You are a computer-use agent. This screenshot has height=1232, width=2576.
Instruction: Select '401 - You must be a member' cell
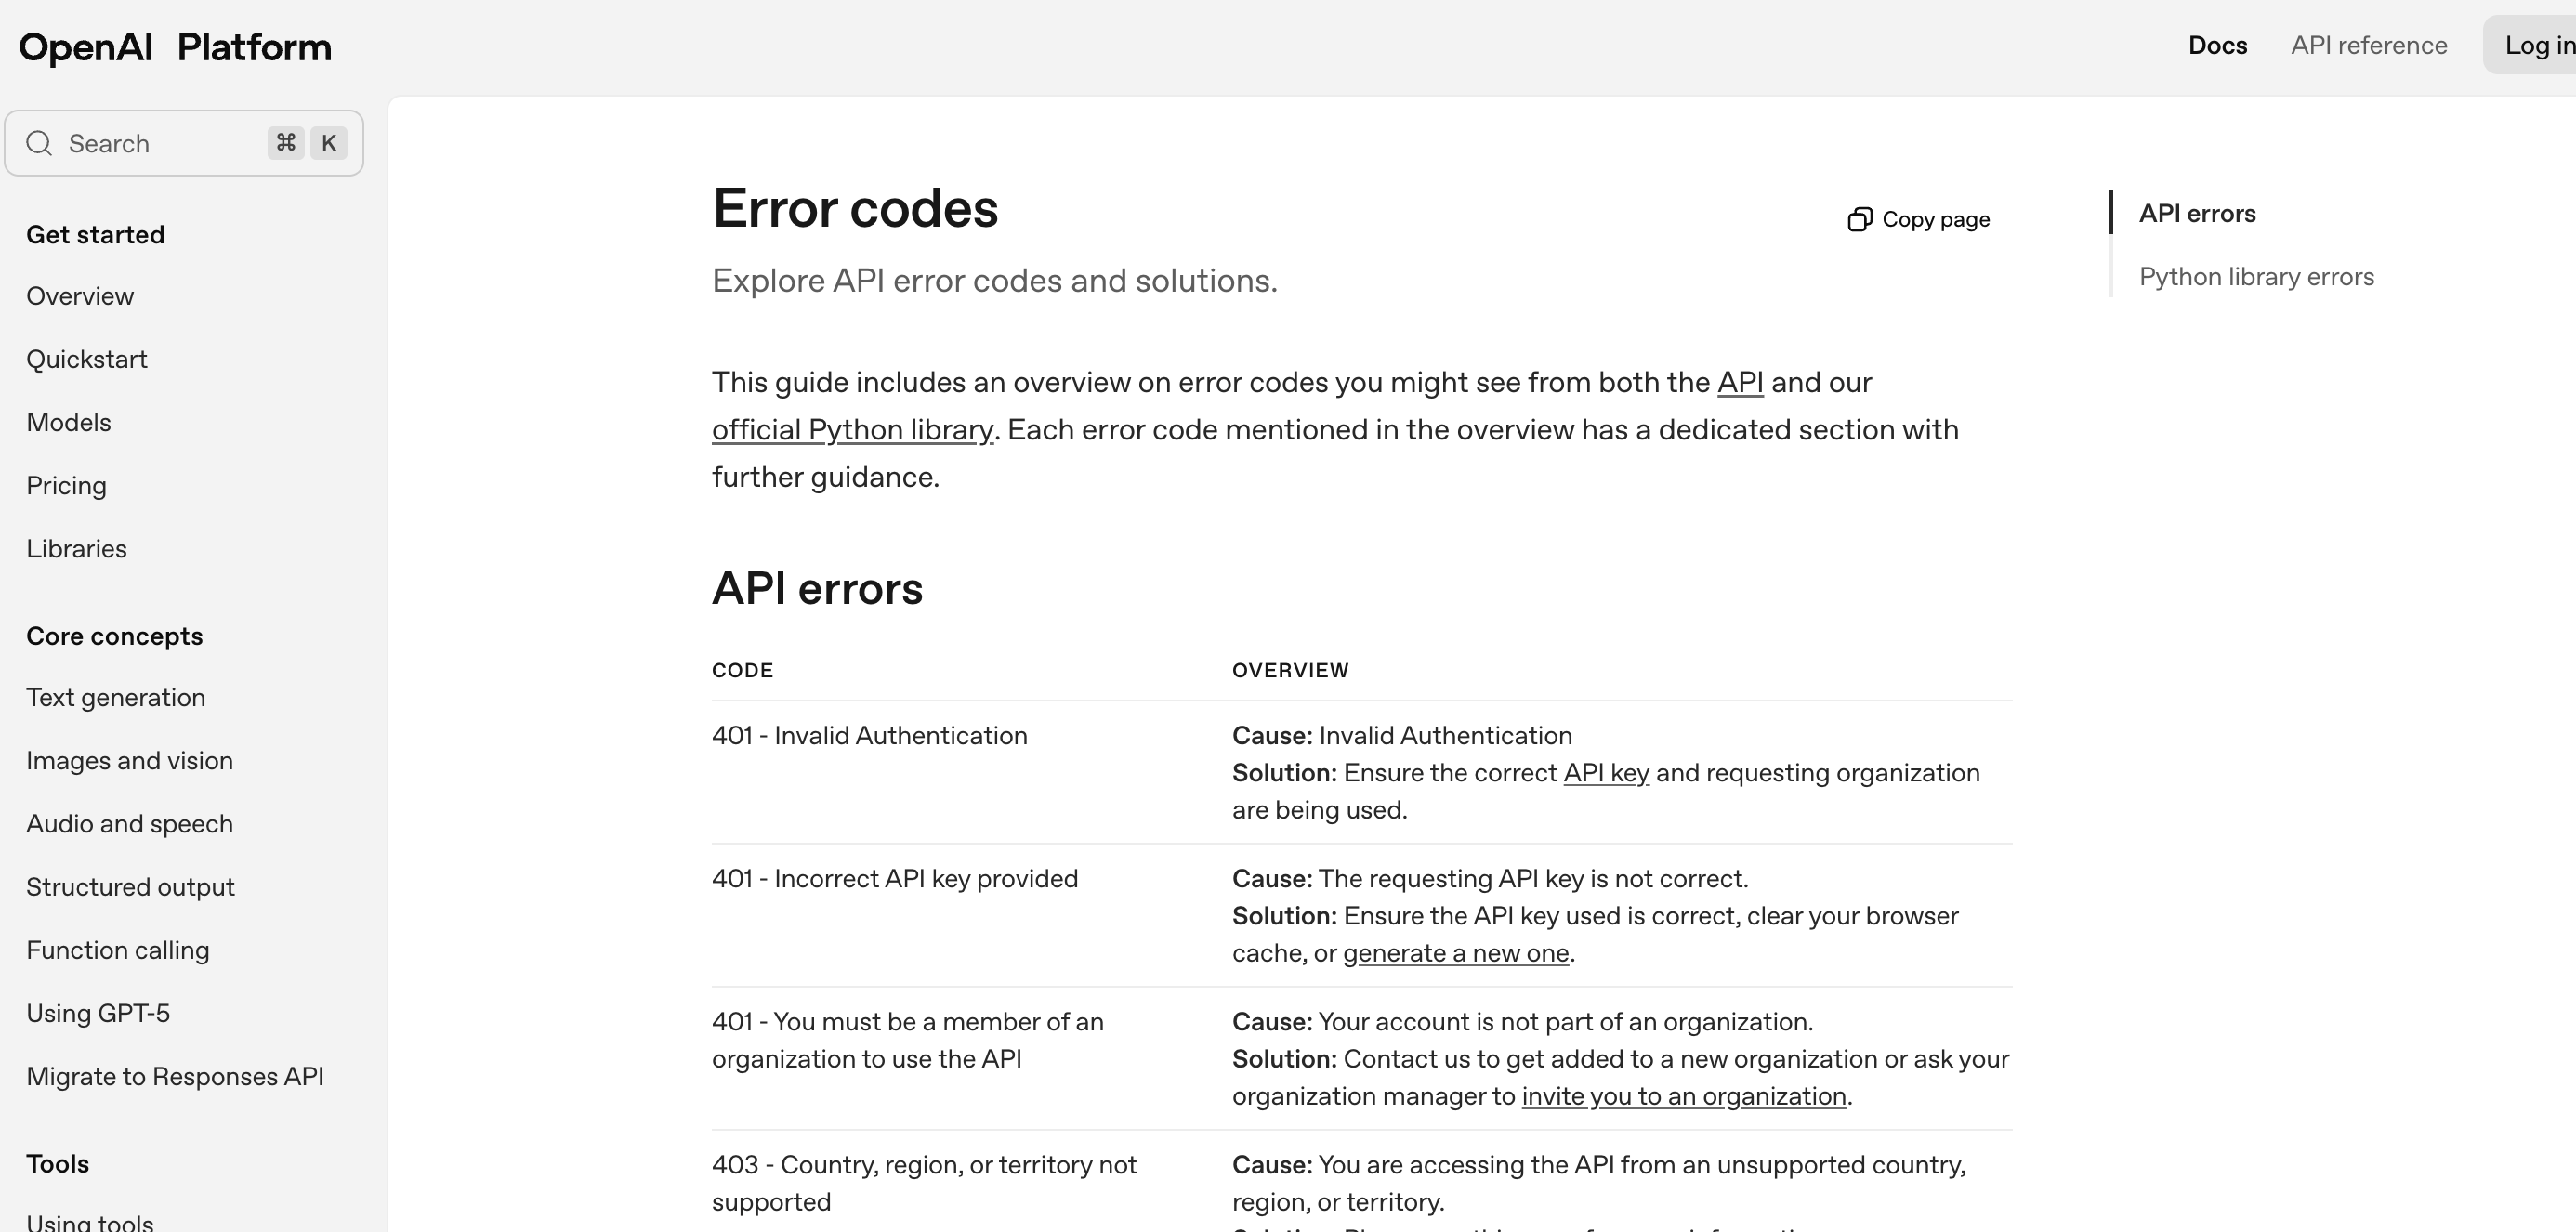pyautogui.click(x=908, y=1040)
